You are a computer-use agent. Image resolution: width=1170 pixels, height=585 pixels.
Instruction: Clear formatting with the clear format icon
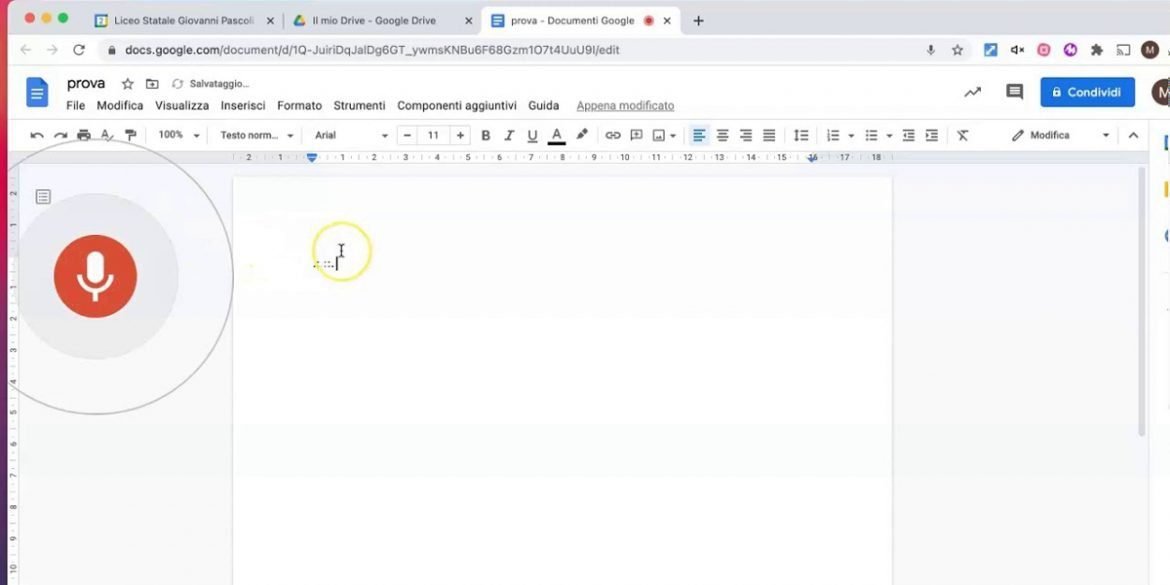[962, 135]
